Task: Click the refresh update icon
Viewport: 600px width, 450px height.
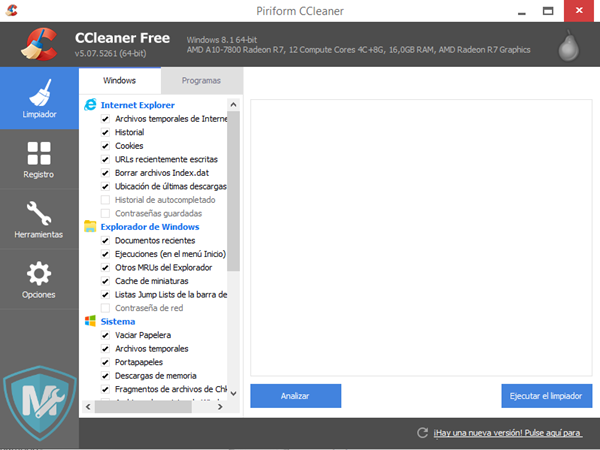Action: pos(423,433)
